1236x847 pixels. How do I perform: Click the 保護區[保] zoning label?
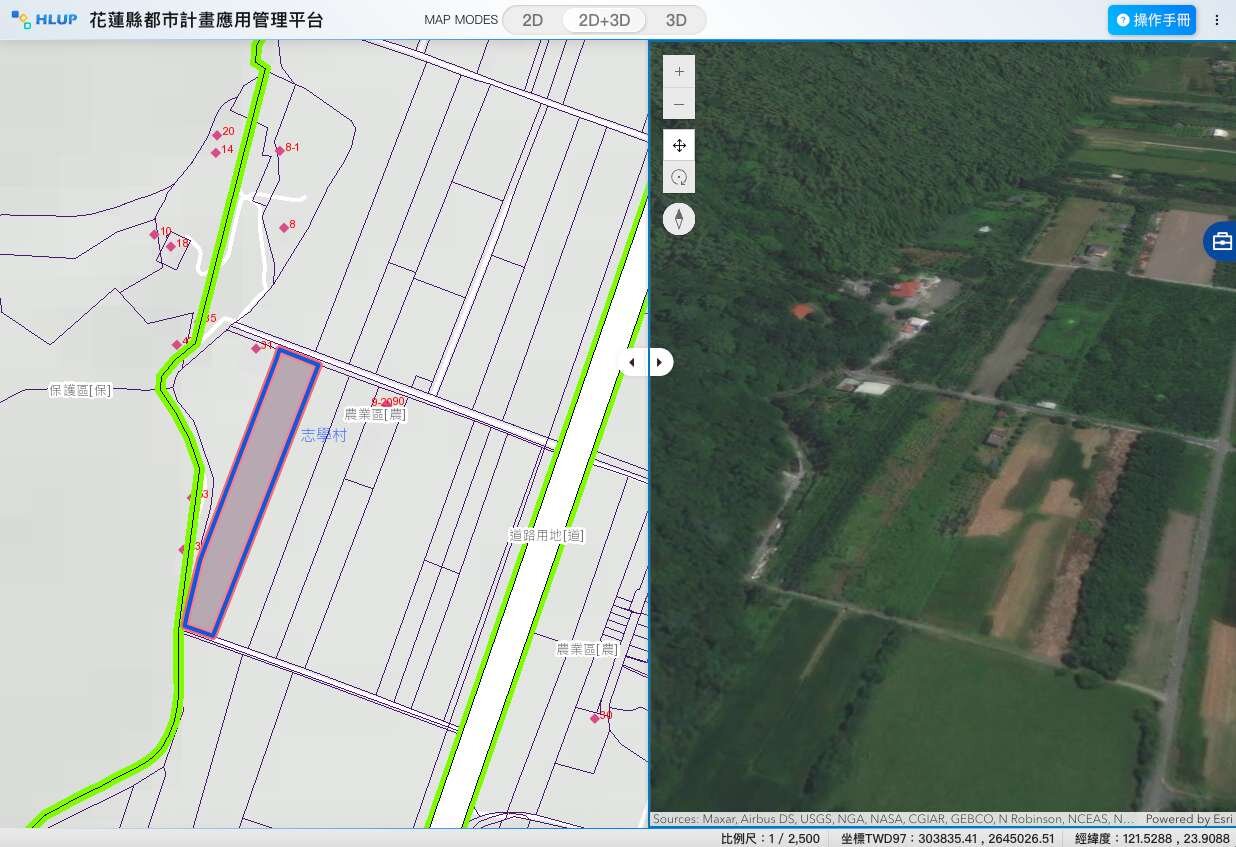click(x=80, y=390)
